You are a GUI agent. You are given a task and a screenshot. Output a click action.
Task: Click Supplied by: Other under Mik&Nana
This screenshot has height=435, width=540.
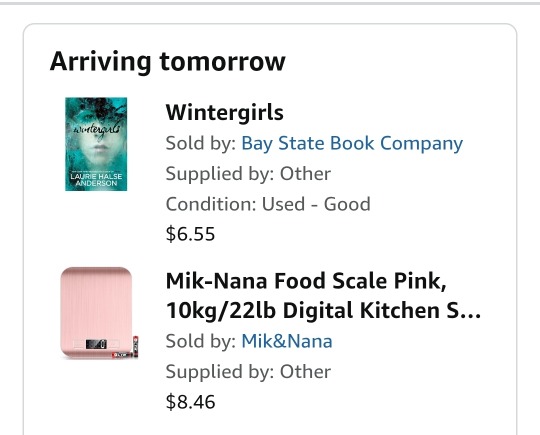248,372
